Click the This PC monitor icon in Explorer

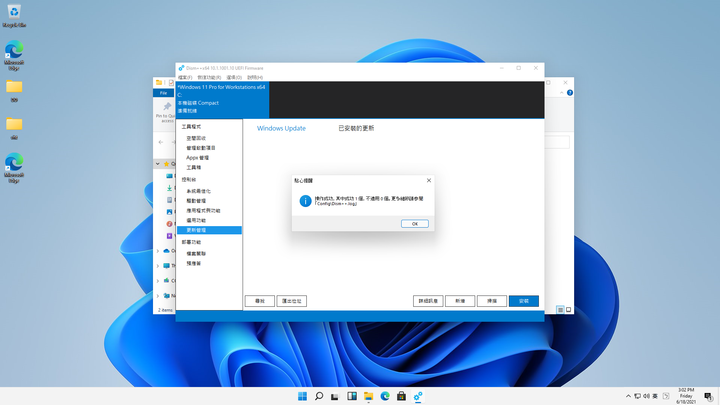point(167,266)
